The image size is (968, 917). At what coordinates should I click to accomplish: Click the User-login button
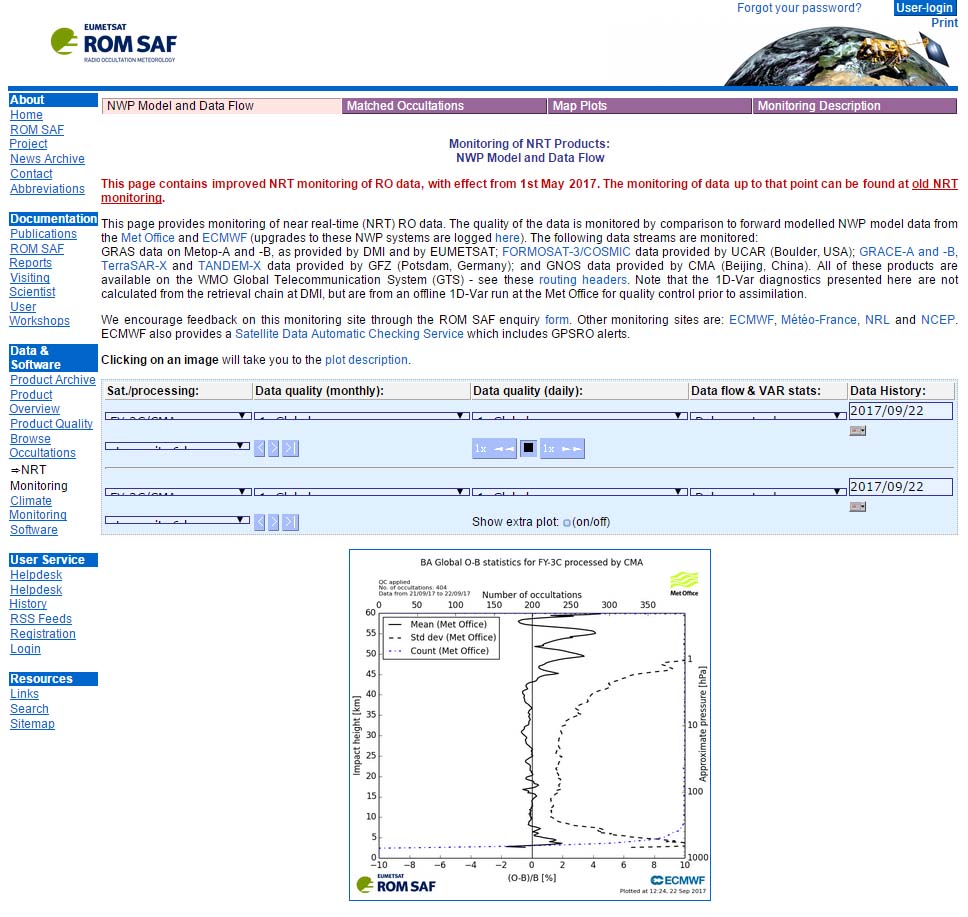pos(925,8)
